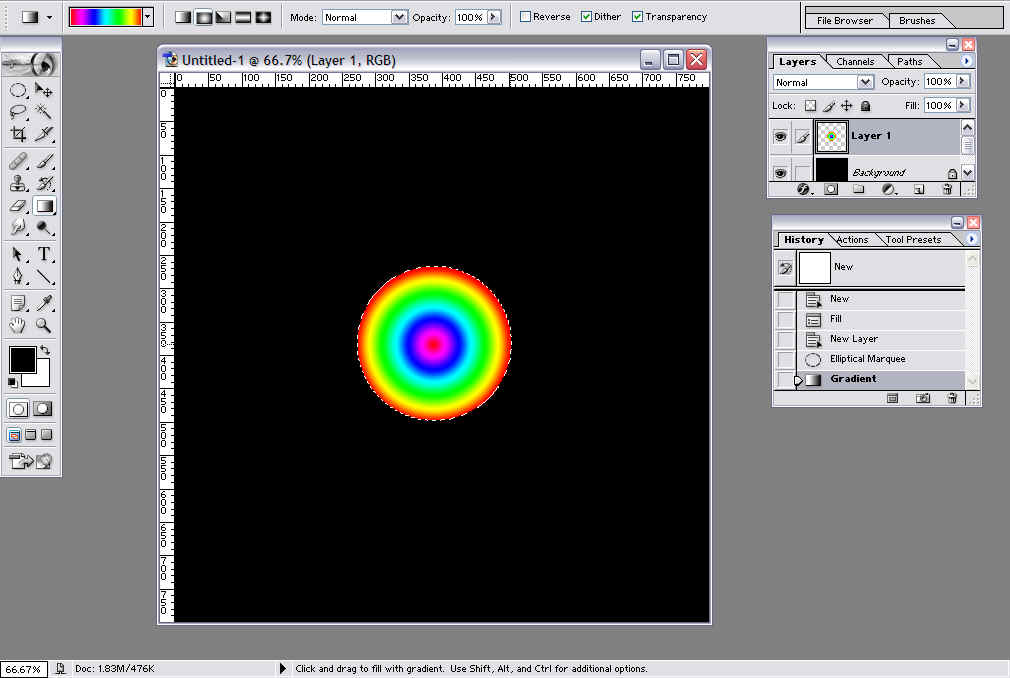Hide the Background layer eye icon
This screenshot has height=678, width=1010.
(780, 173)
